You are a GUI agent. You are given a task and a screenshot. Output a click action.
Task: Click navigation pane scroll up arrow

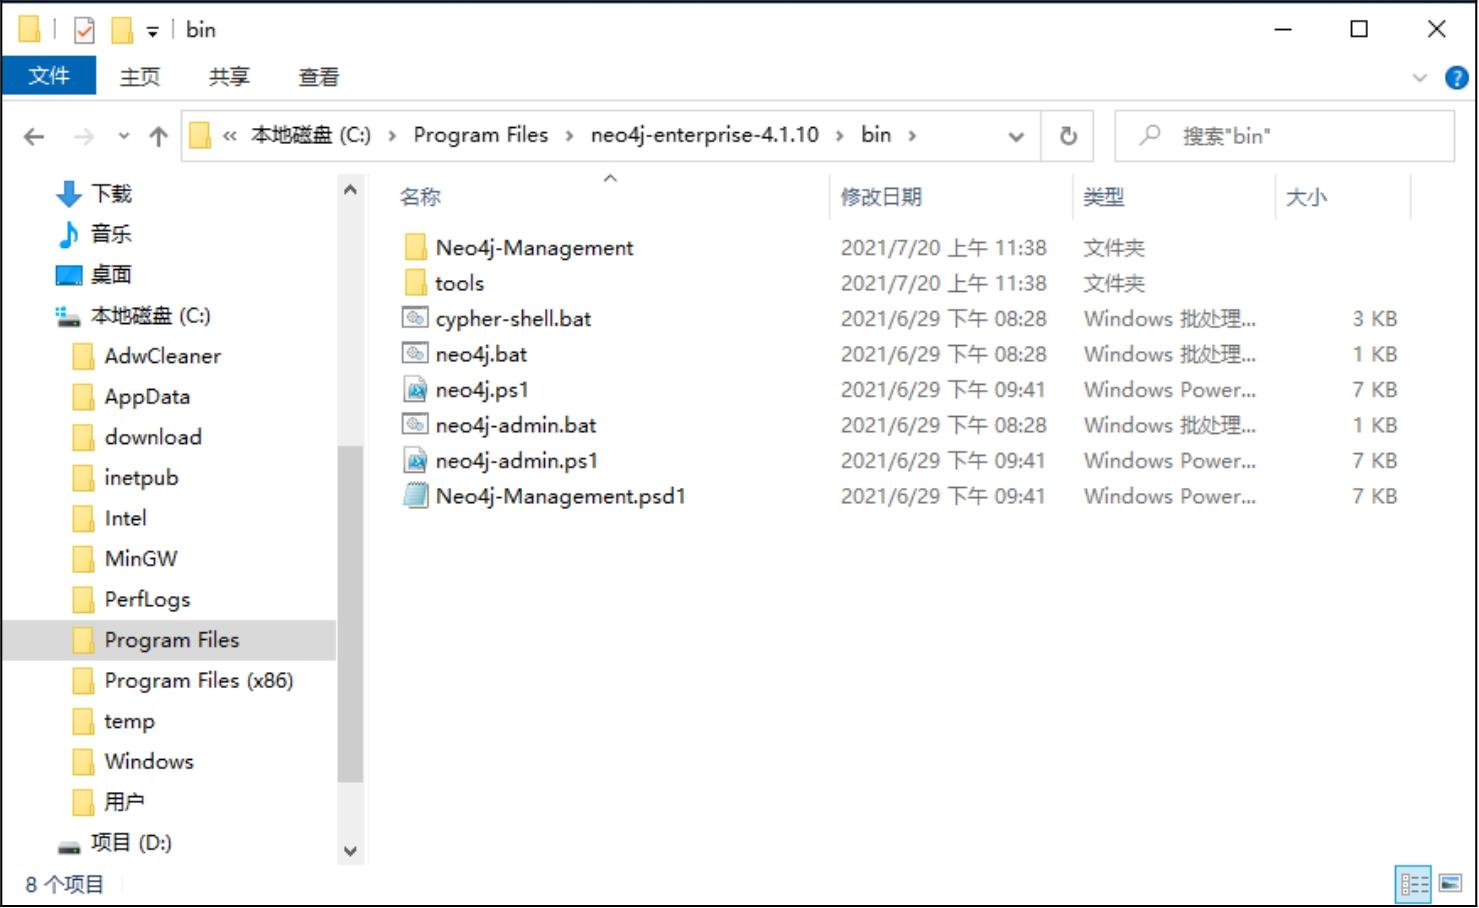[x=350, y=189]
